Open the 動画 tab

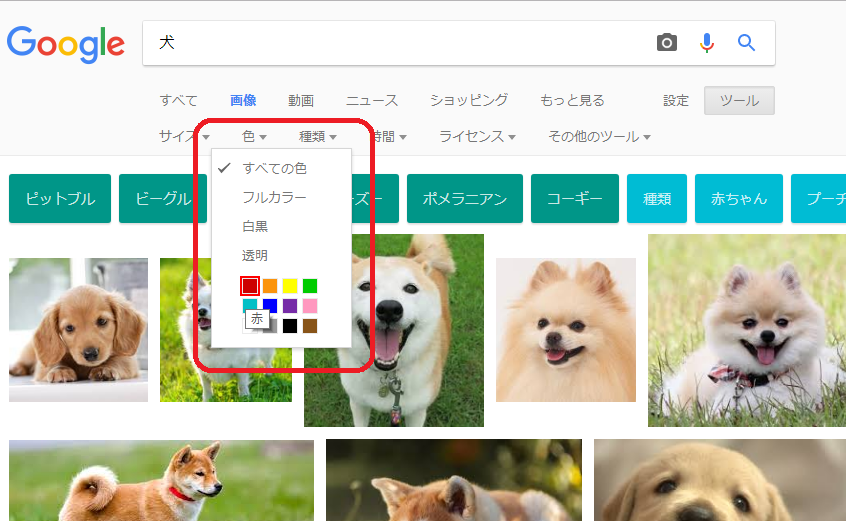tap(301, 100)
